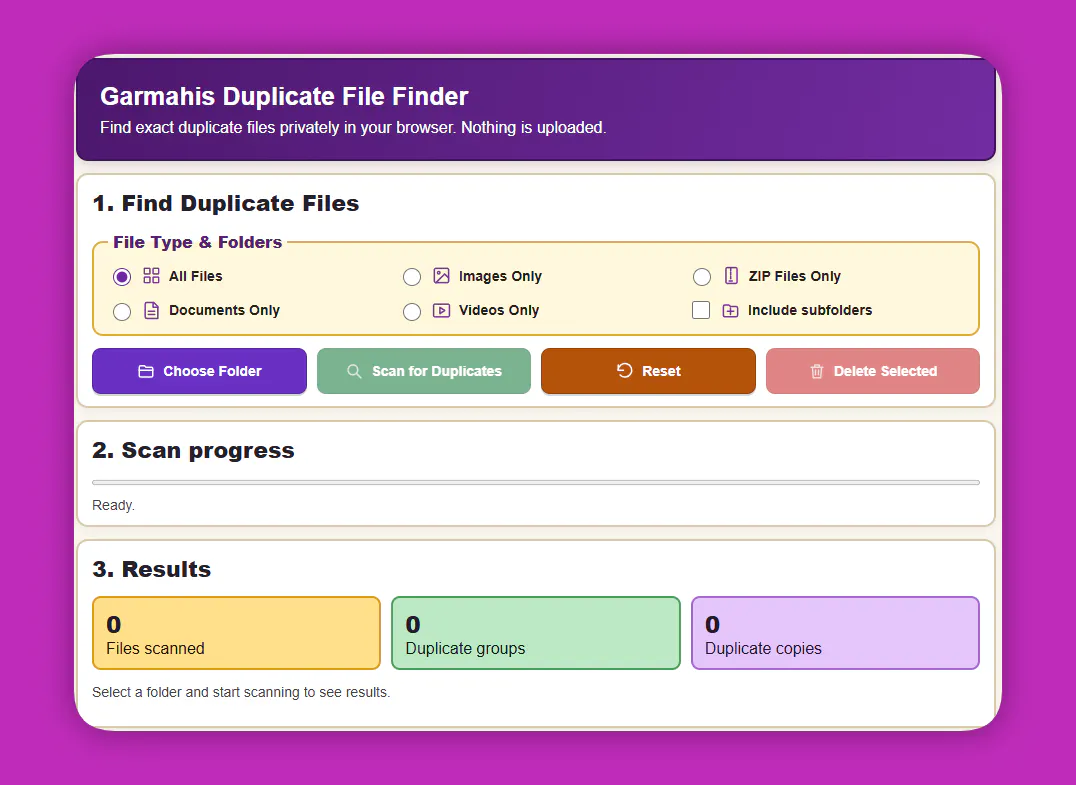Click the '3. Results' heading

152,569
